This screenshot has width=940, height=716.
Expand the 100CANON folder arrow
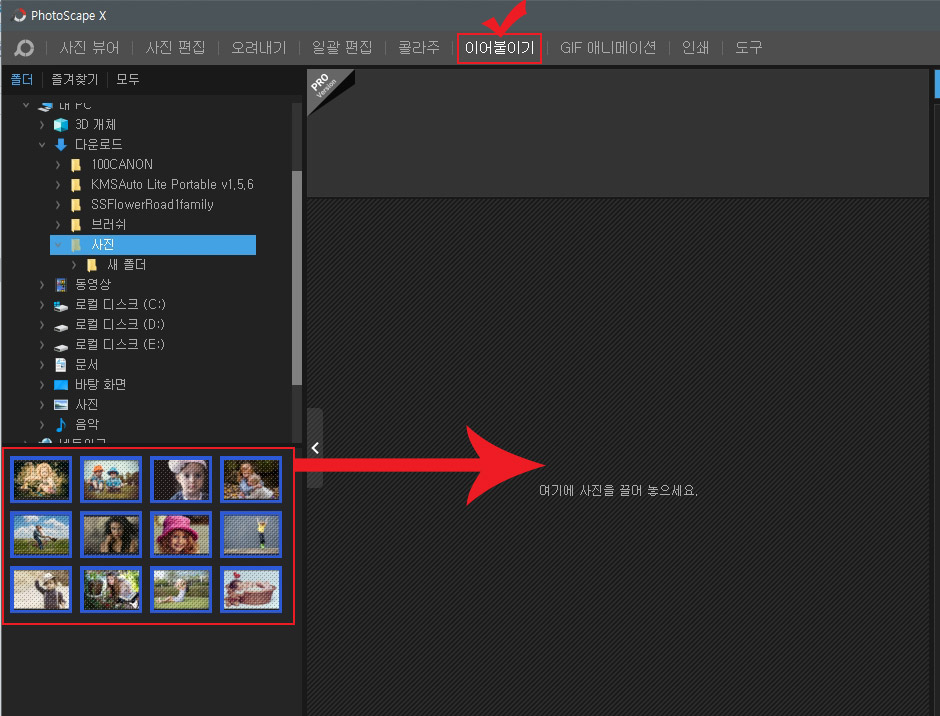(x=58, y=164)
